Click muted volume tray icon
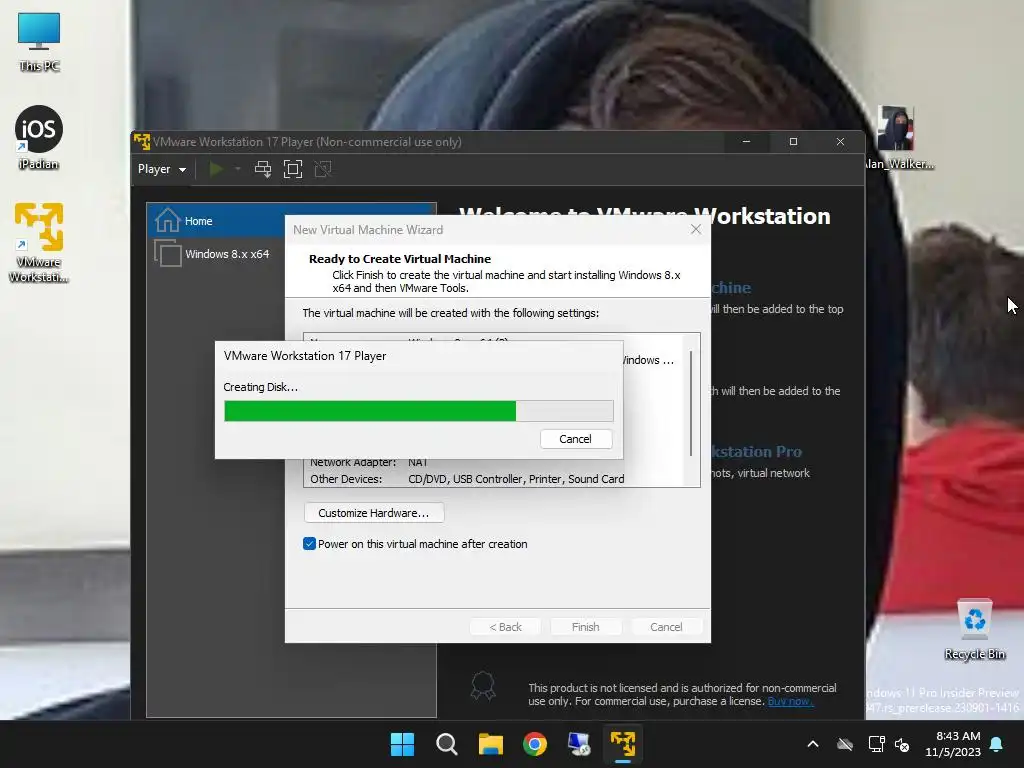 [x=902, y=744]
